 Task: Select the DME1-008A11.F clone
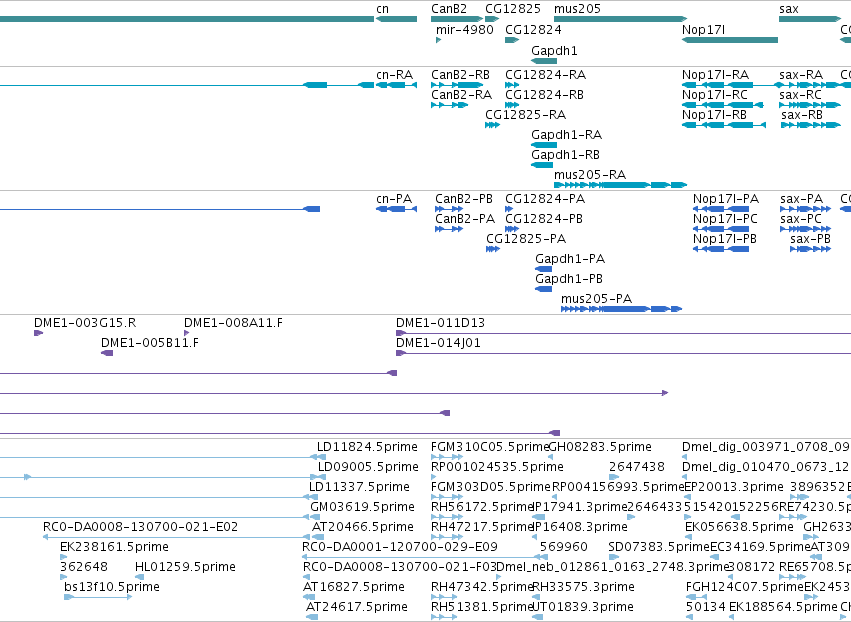(x=187, y=333)
